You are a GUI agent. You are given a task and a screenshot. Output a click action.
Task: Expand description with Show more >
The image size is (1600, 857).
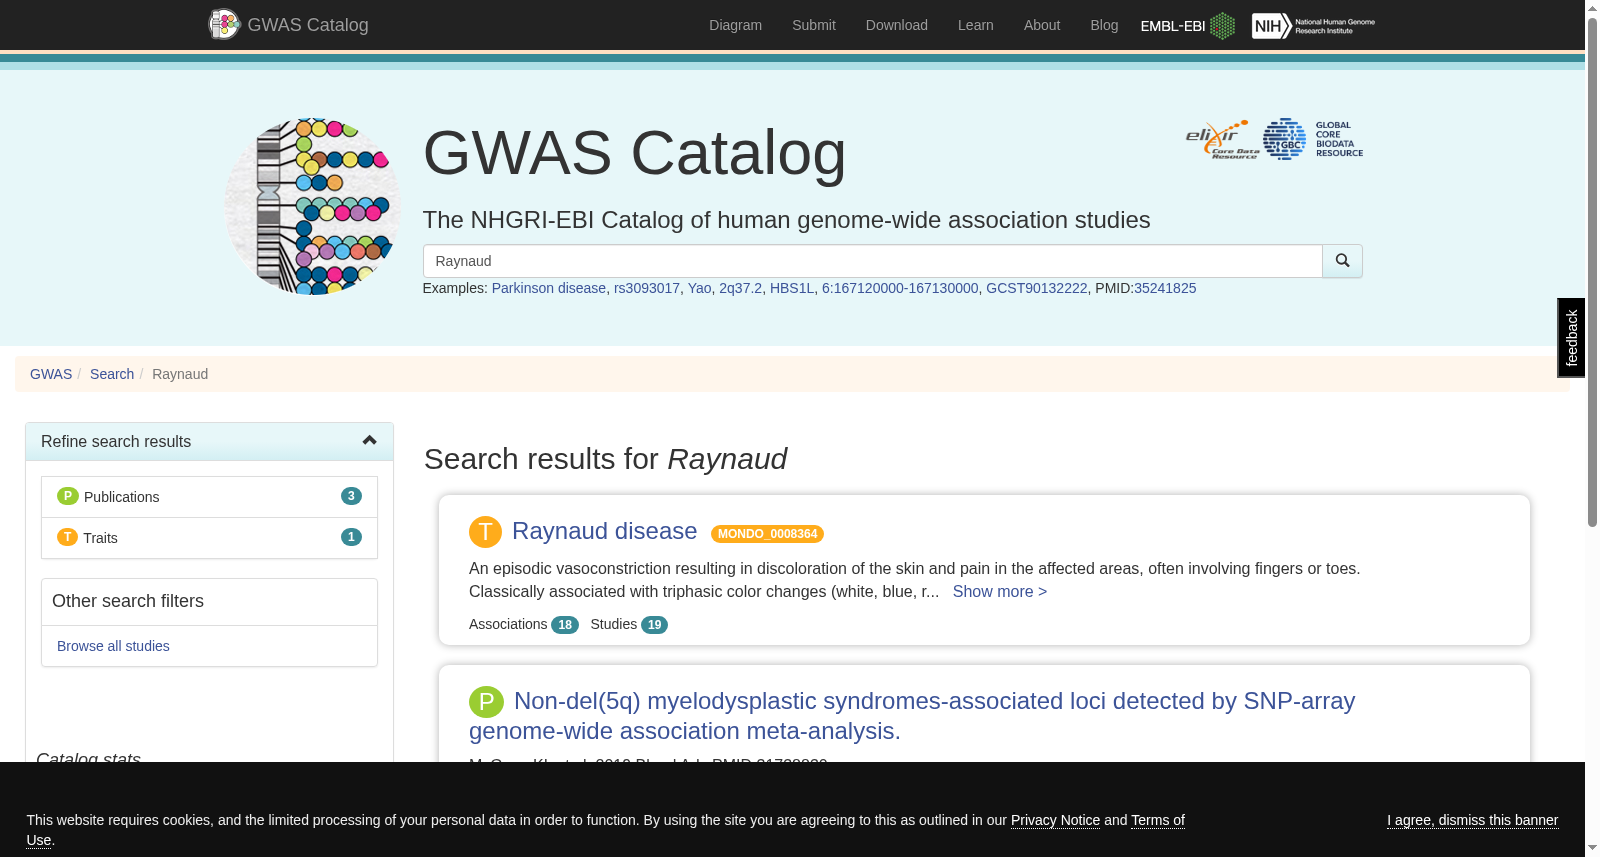click(1000, 591)
